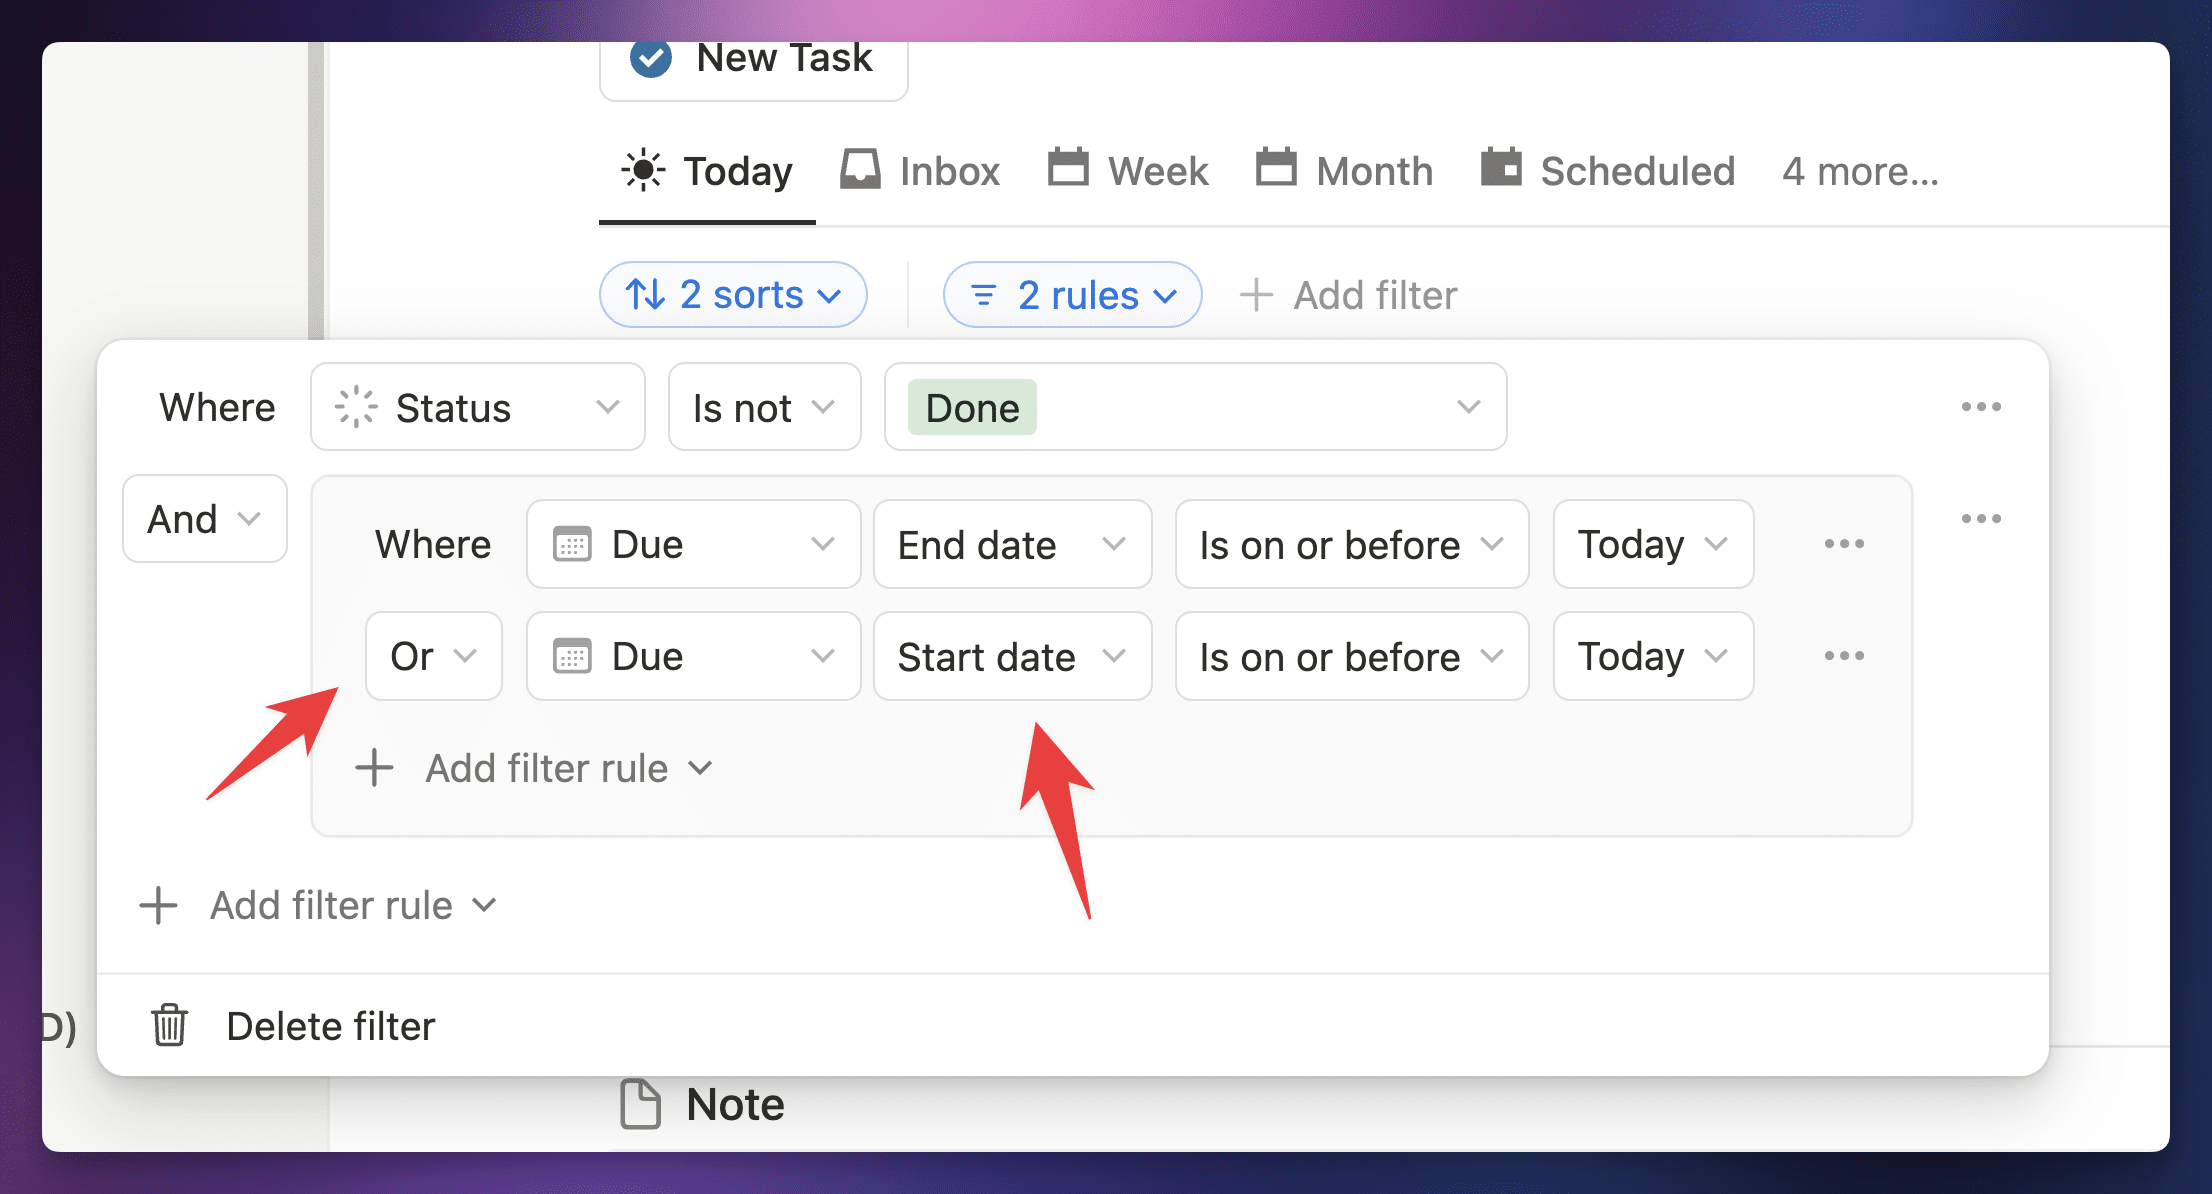This screenshot has height=1194, width=2212.
Task: Change the And operator dropdown
Action: 205,519
